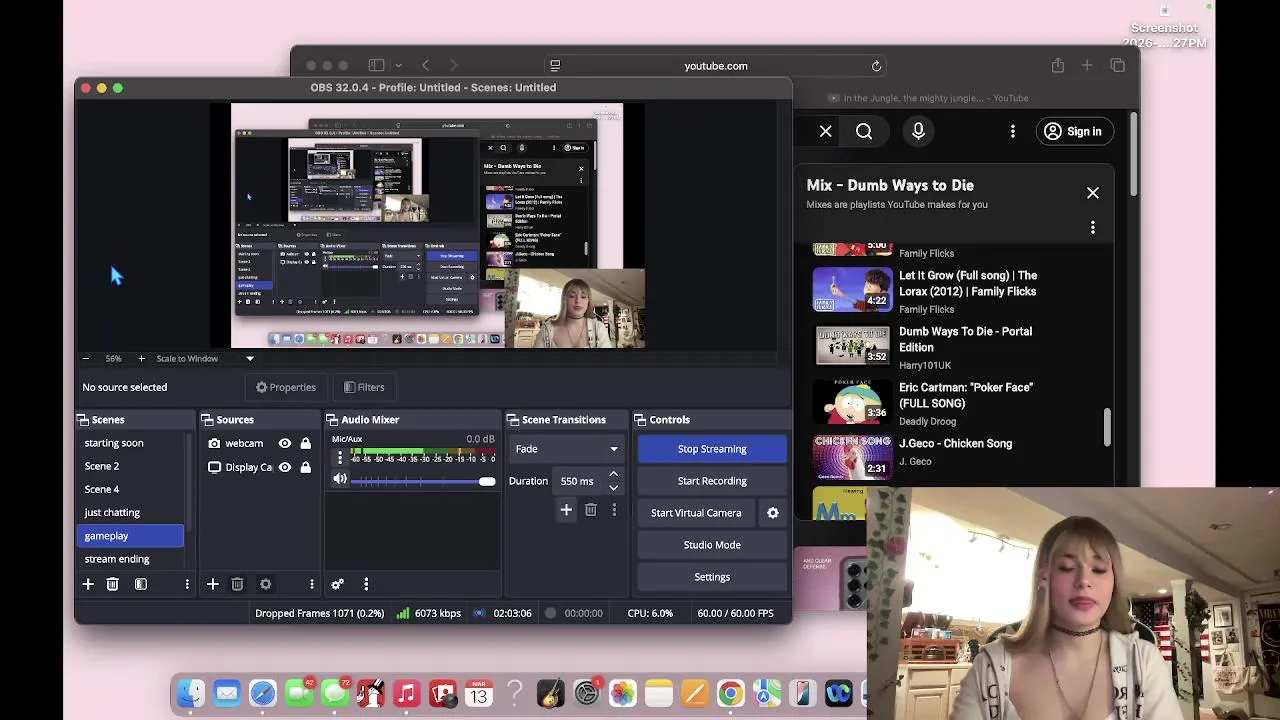The width and height of the screenshot is (1280, 720).
Task: Open advanced audio properties gears icon
Action: (338, 584)
